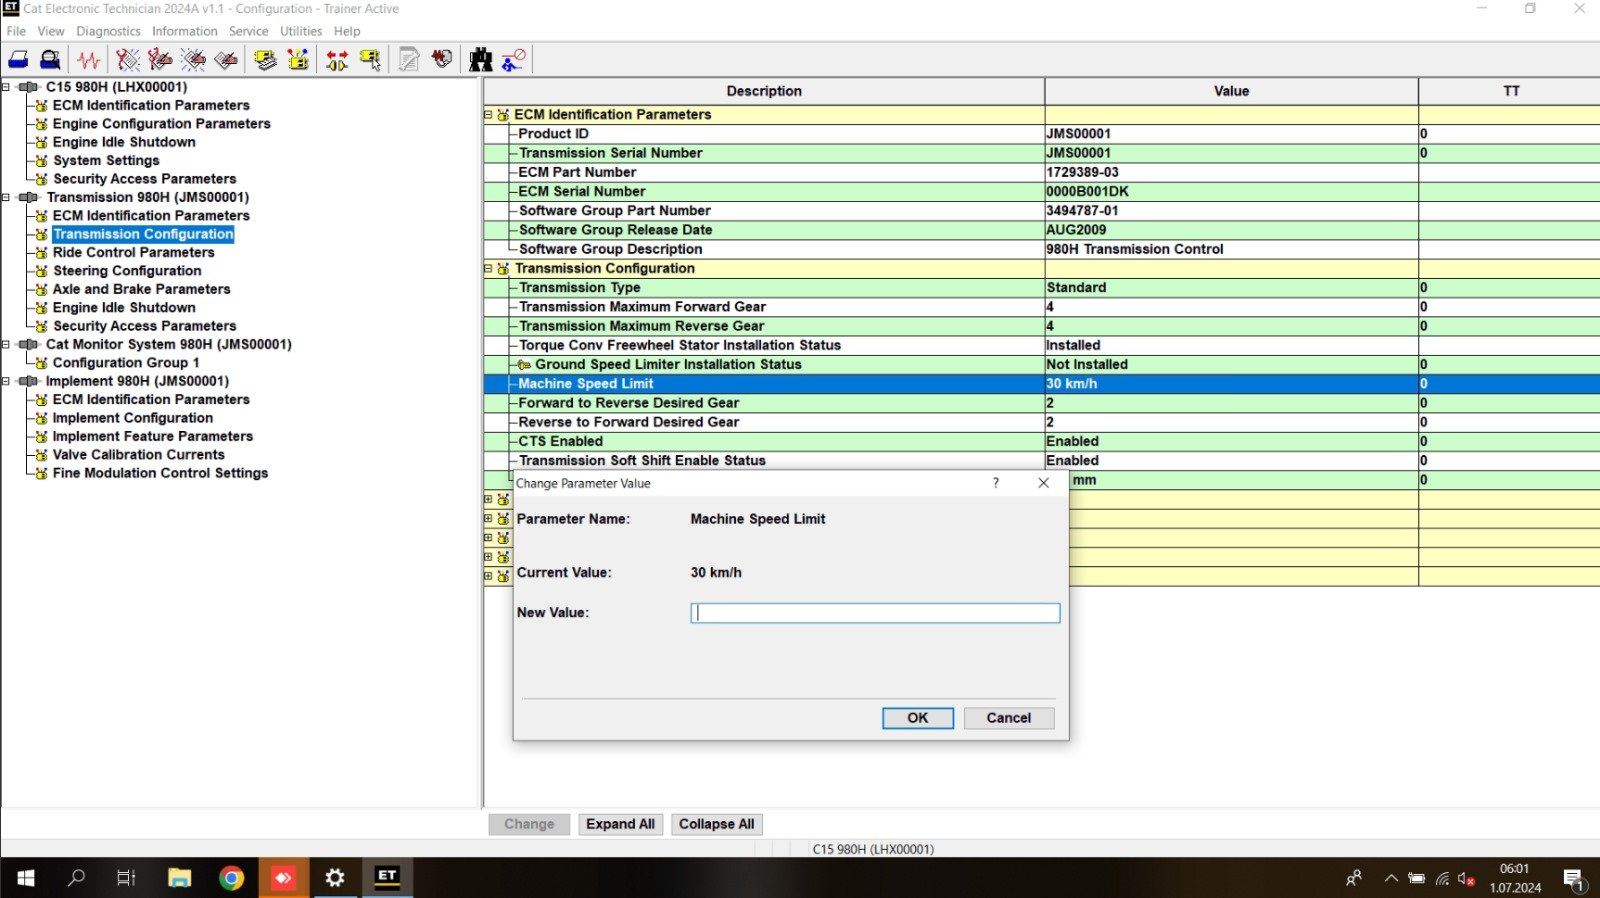Click the document with wrench toolbar icon
1600x898 pixels.
coord(409,60)
